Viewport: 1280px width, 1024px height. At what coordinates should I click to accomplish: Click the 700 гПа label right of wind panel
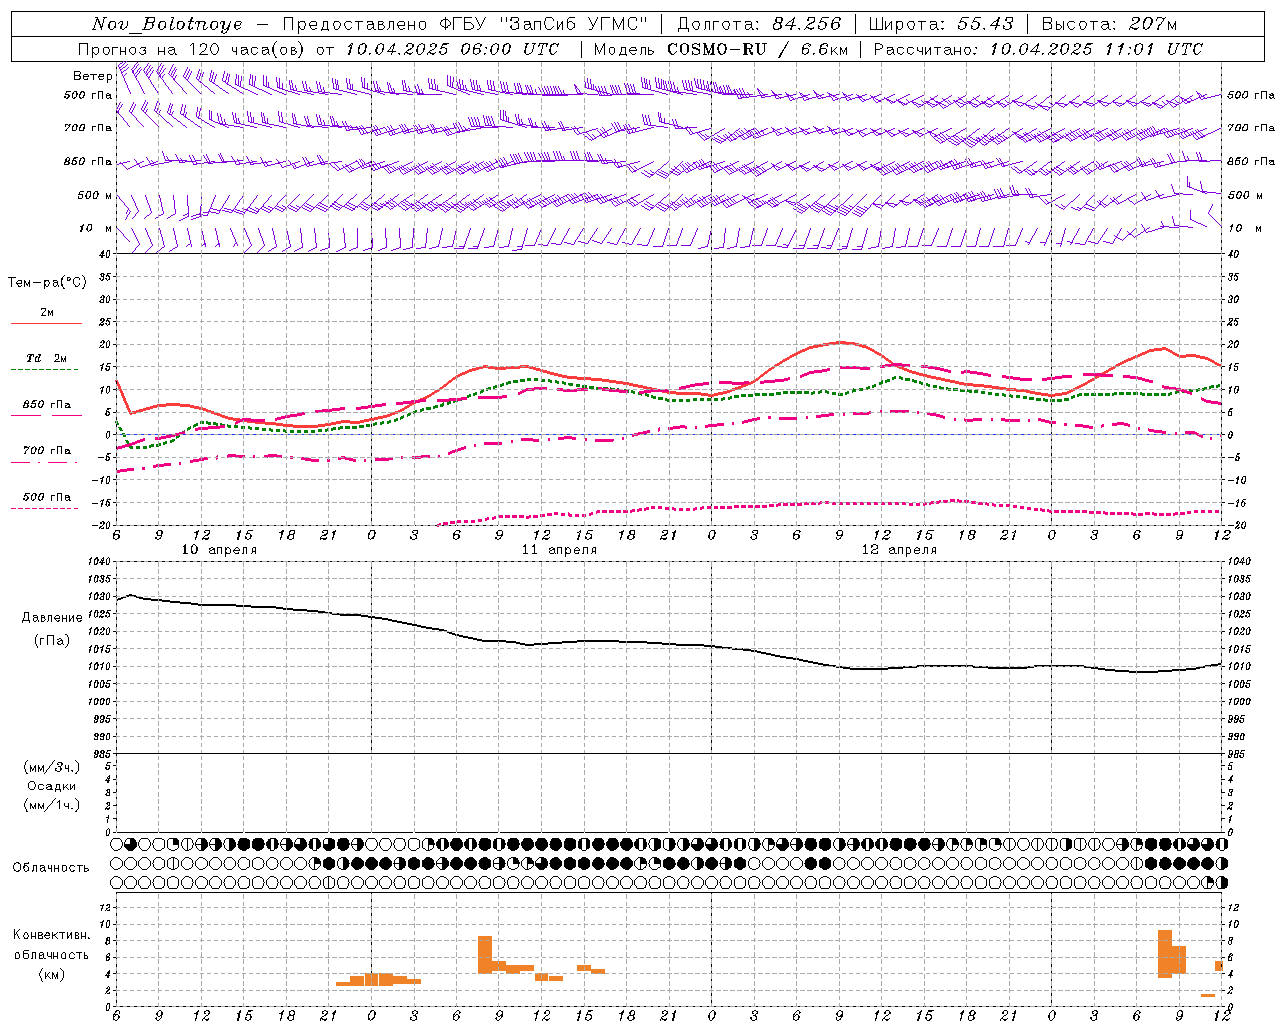1251,128
